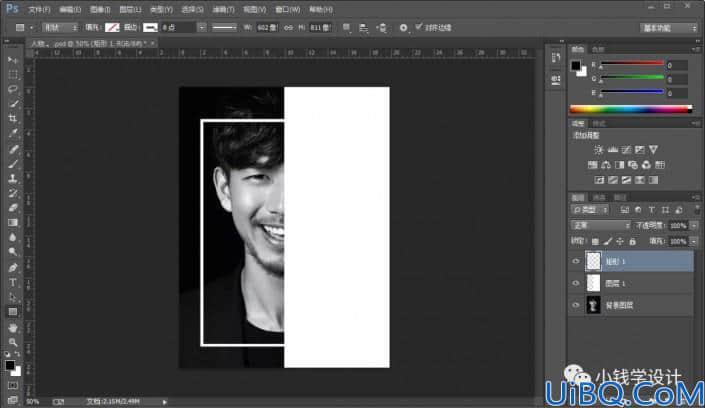Select the Rectangular Marquee tool
705x408 pixels.
coord(13,75)
